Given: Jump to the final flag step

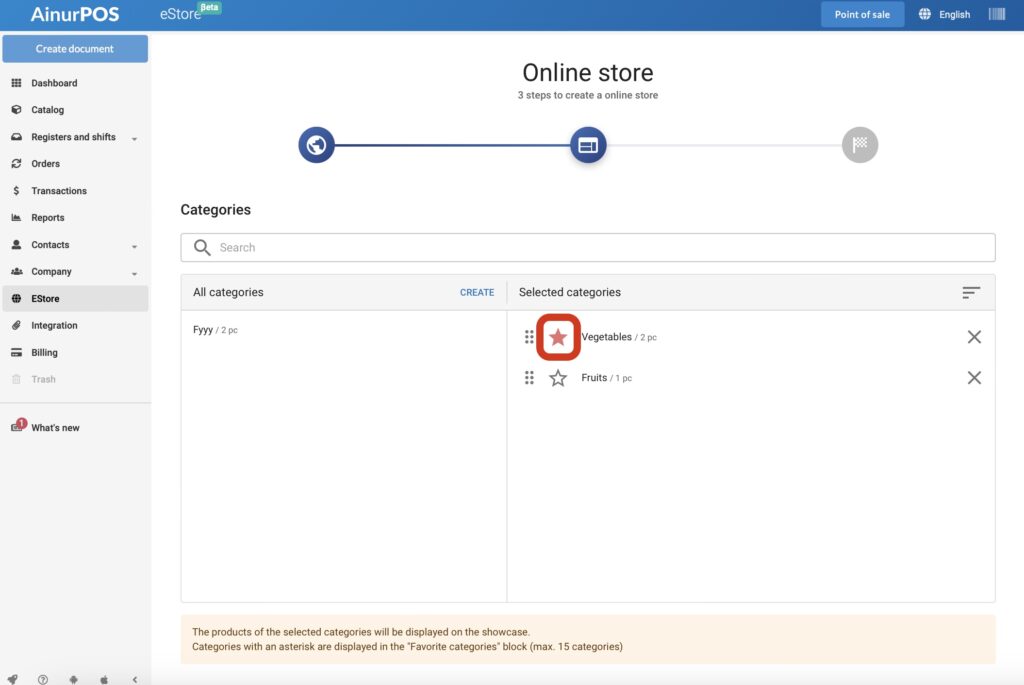Looking at the screenshot, I should 860,145.
